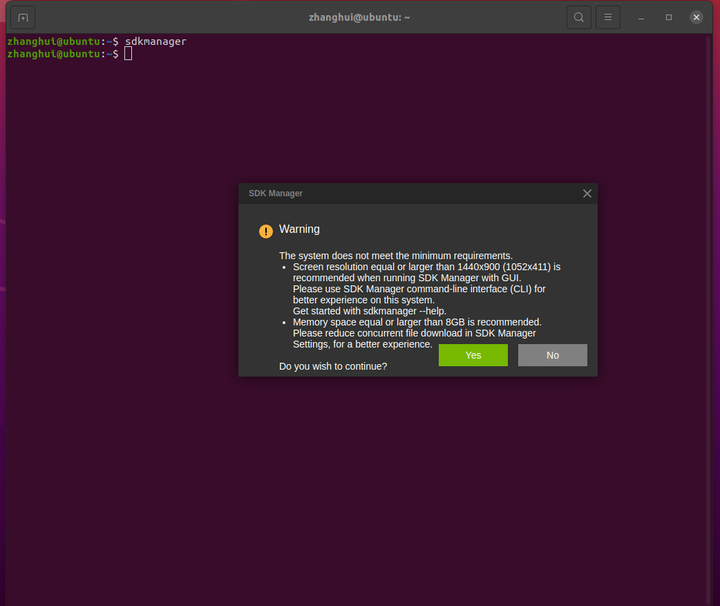Click the yellow warning exclamation icon

(x=266, y=231)
